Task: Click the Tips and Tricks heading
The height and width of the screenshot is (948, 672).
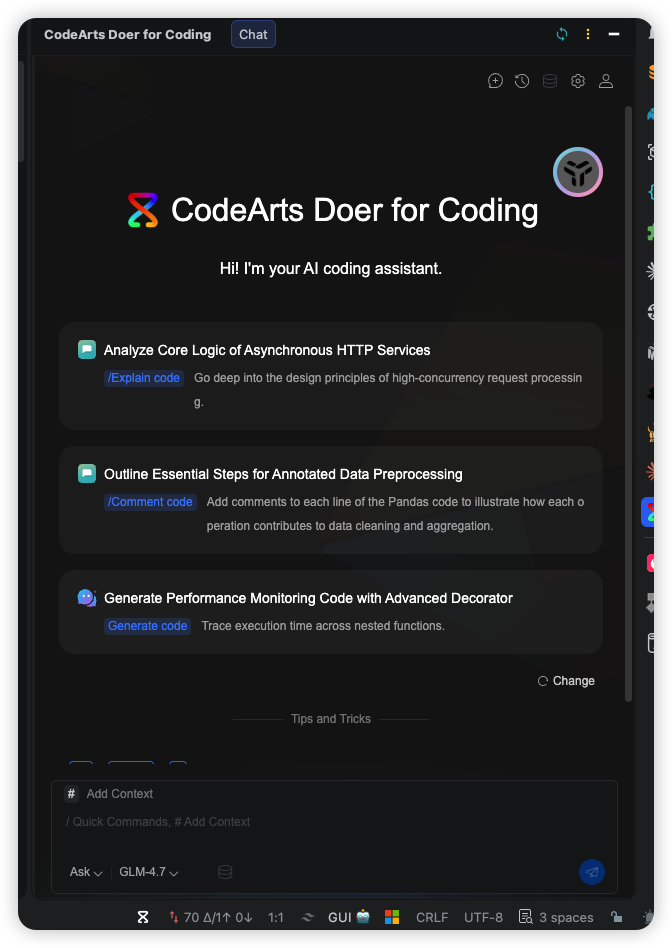Action: [331, 719]
